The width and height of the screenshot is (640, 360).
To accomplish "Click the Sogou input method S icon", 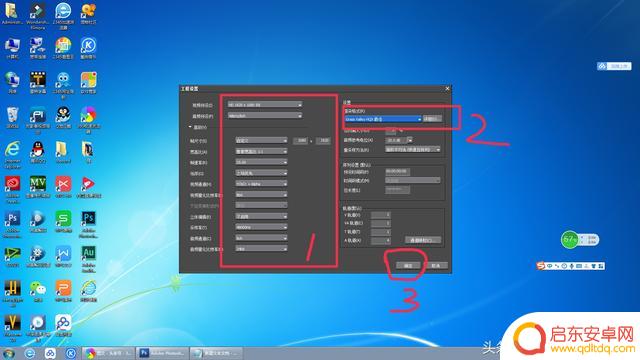I will coord(540,266).
